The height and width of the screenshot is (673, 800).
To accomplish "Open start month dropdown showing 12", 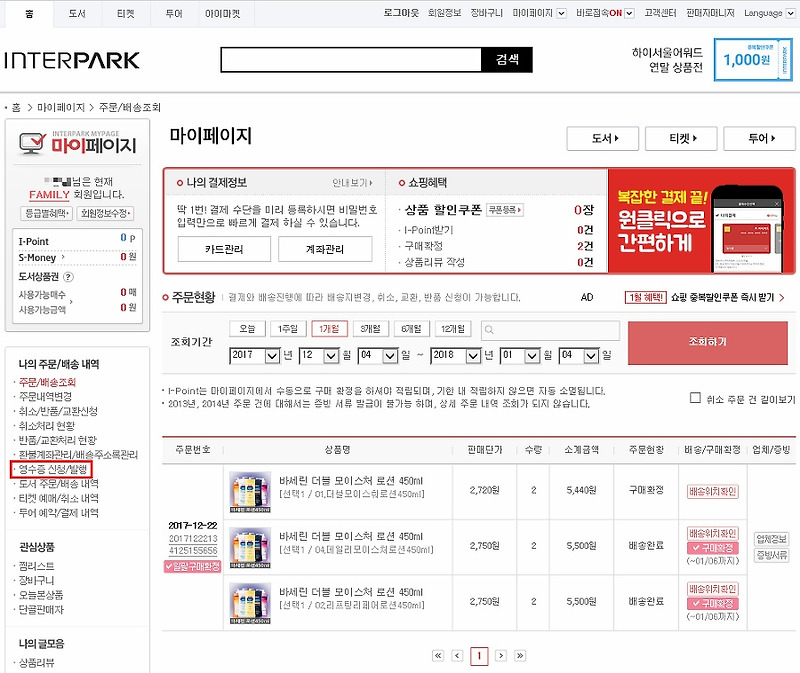I will point(319,355).
